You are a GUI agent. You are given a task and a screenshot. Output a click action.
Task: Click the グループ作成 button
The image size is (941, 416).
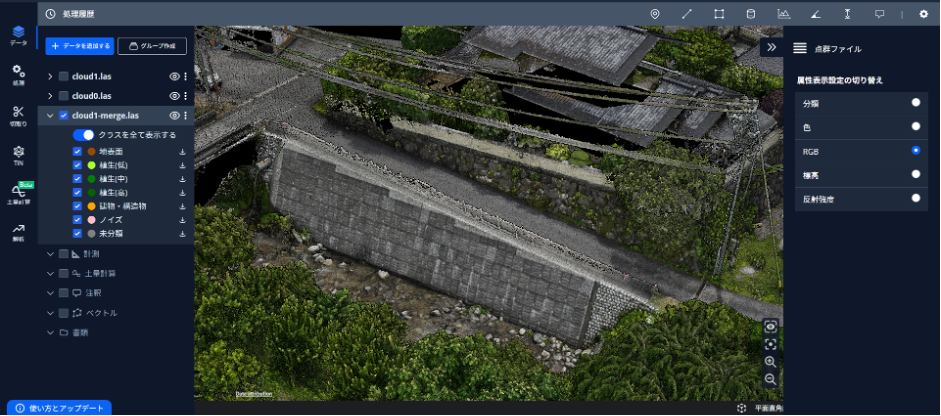click(152, 46)
